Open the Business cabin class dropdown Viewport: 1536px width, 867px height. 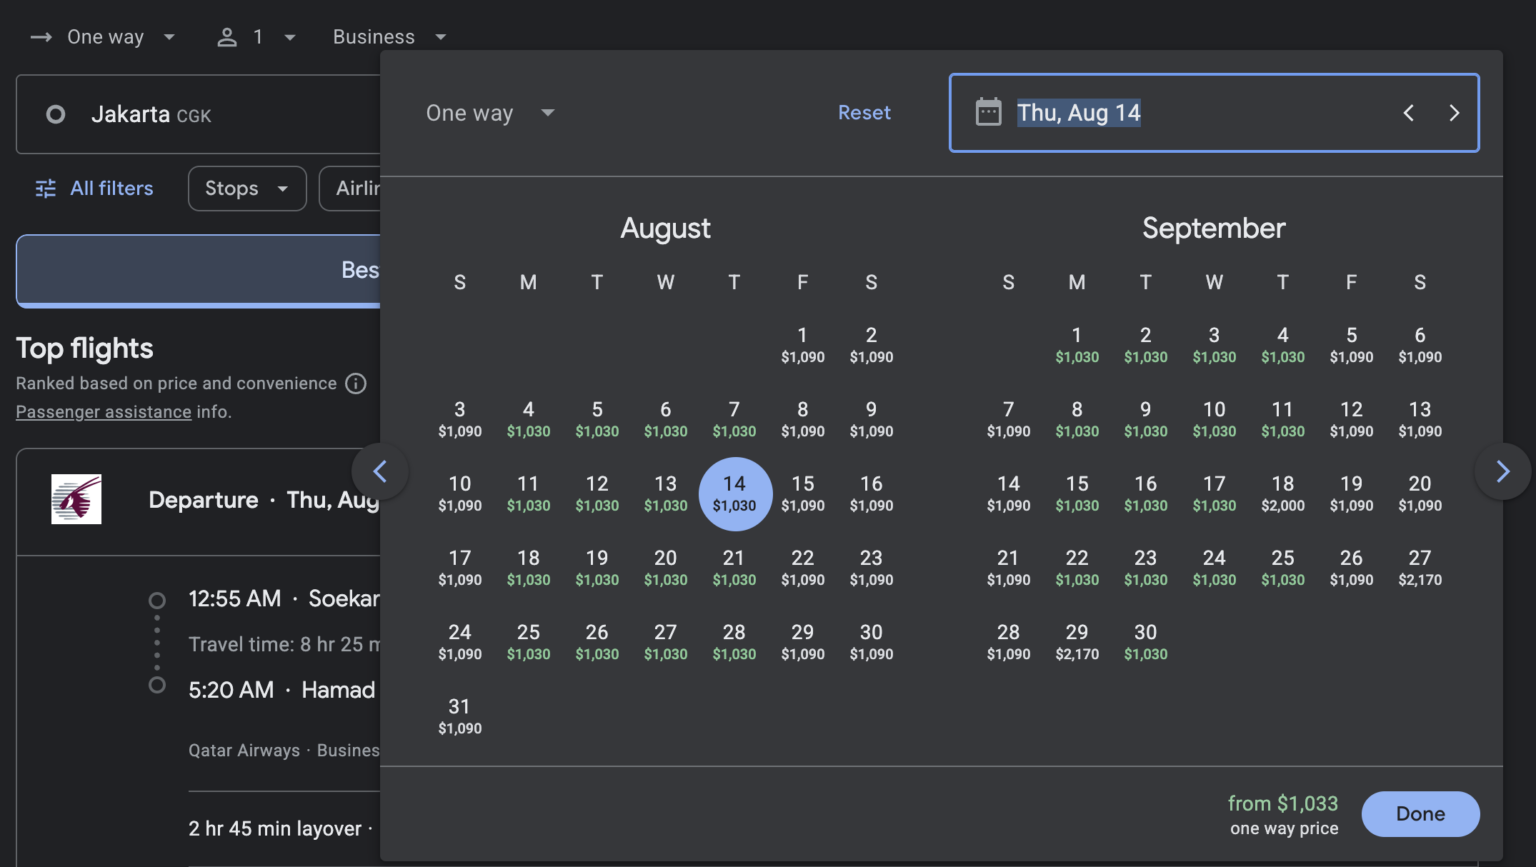coord(389,37)
